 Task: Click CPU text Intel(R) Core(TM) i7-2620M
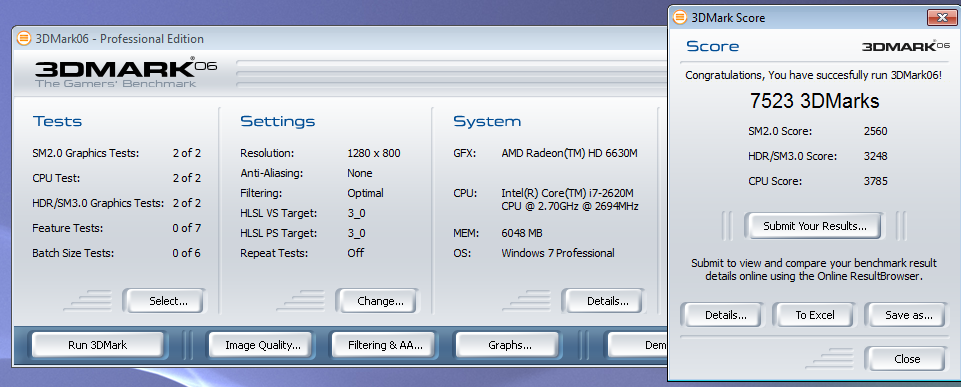click(x=567, y=193)
